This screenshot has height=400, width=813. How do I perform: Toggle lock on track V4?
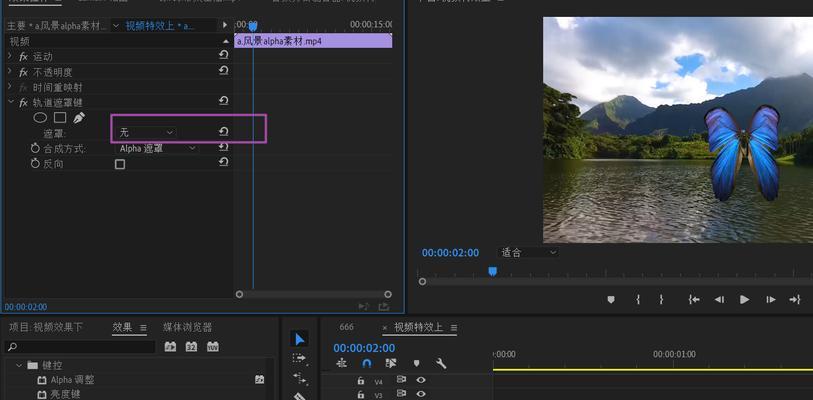click(x=361, y=380)
